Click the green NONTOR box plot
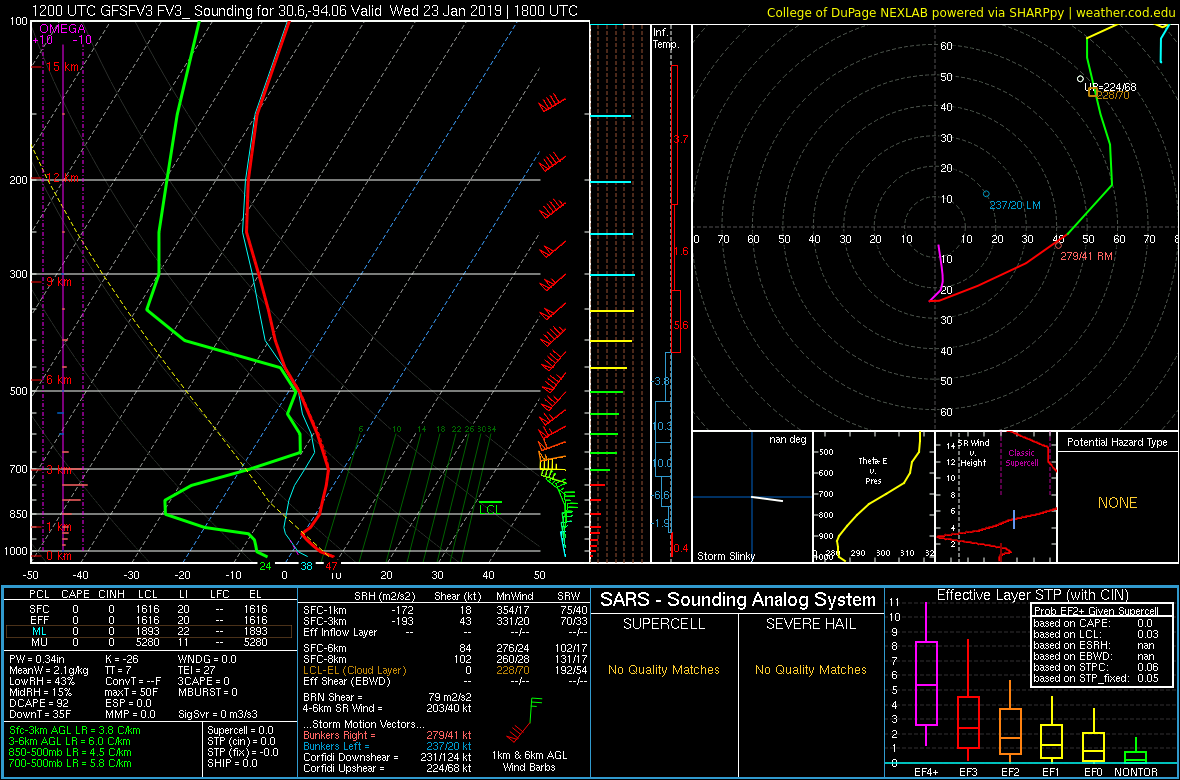The width and height of the screenshot is (1180, 780). tap(1135, 755)
